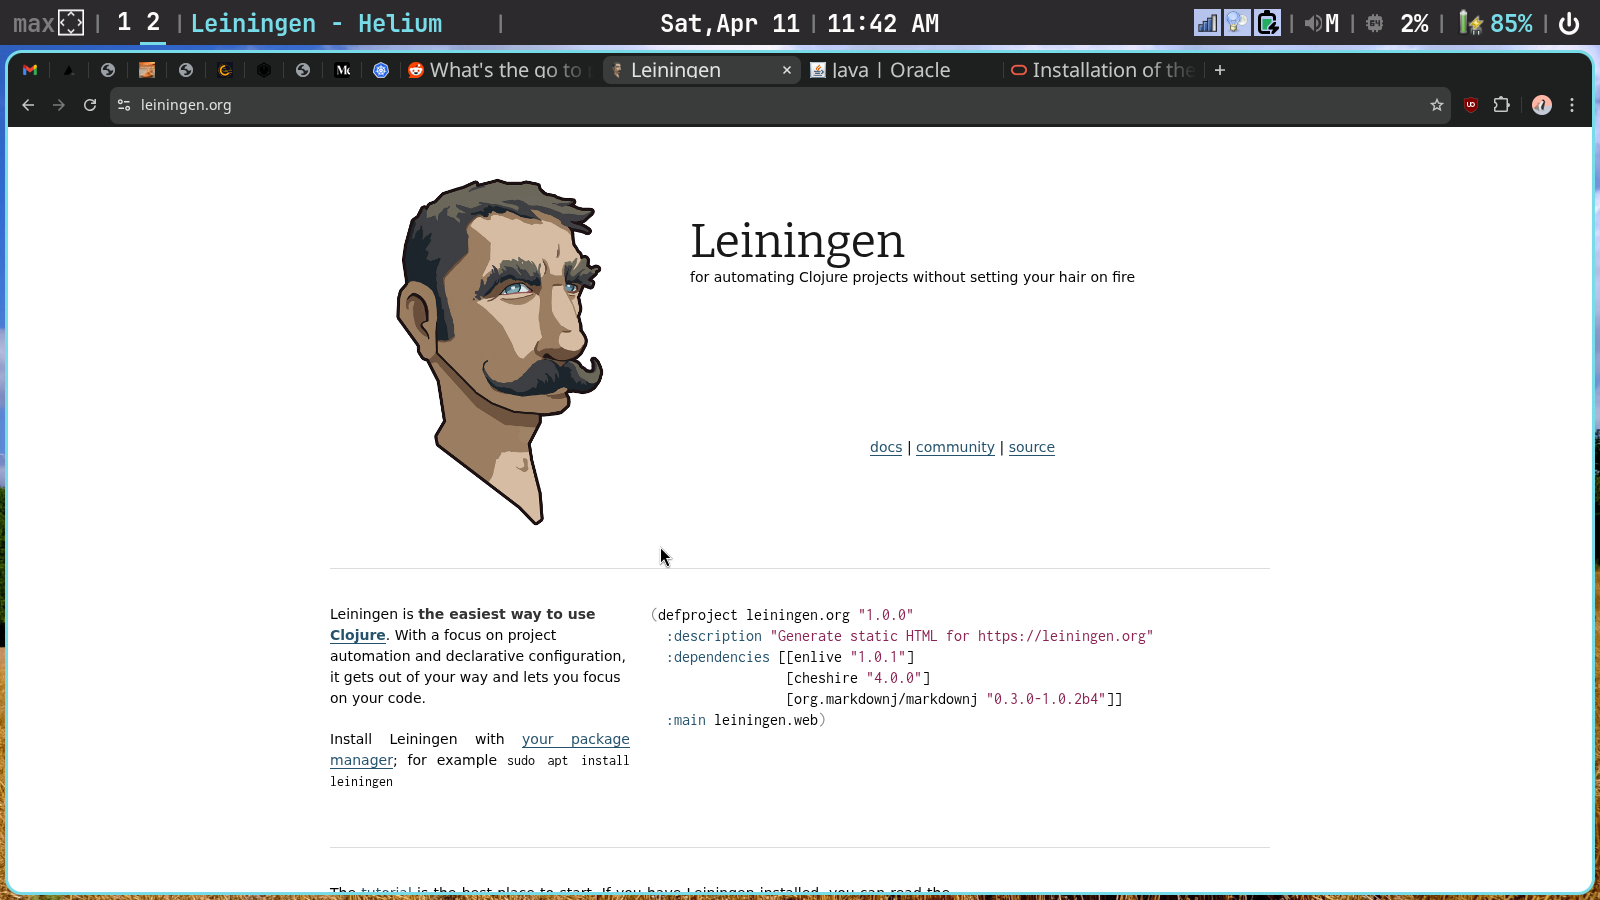This screenshot has width=1600, height=900.
Task: Click the max layout icon in the panel
Action: tap(71, 23)
